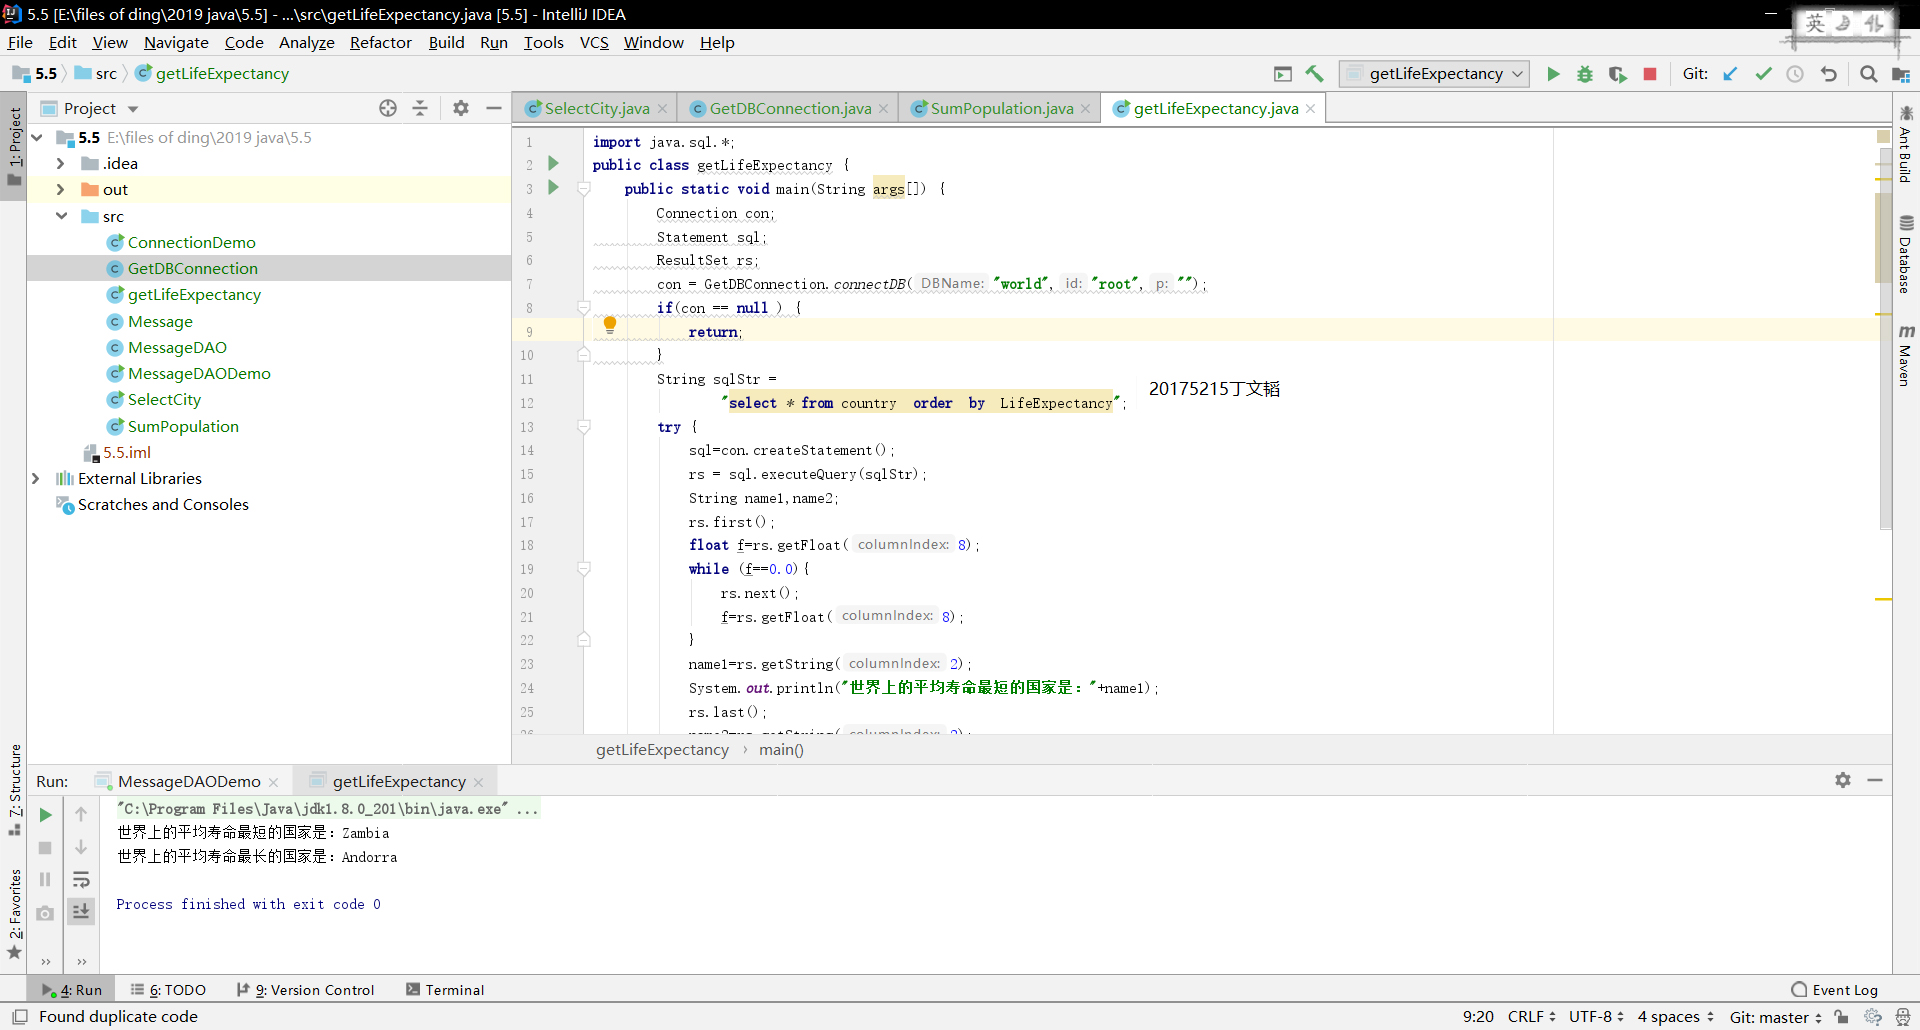Hide the Run tool window
Screen dimensions: 1920x1030
[1875, 780]
